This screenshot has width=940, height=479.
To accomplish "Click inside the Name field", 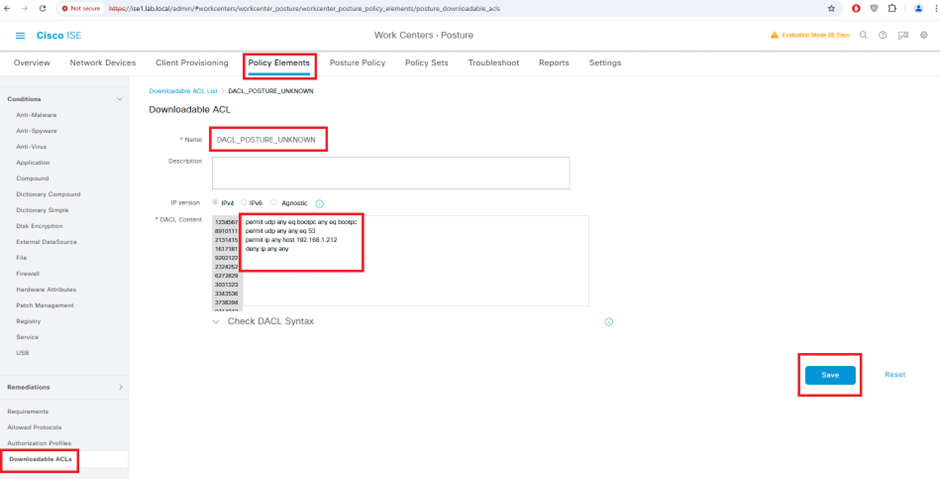I will pyautogui.click(x=268, y=140).
